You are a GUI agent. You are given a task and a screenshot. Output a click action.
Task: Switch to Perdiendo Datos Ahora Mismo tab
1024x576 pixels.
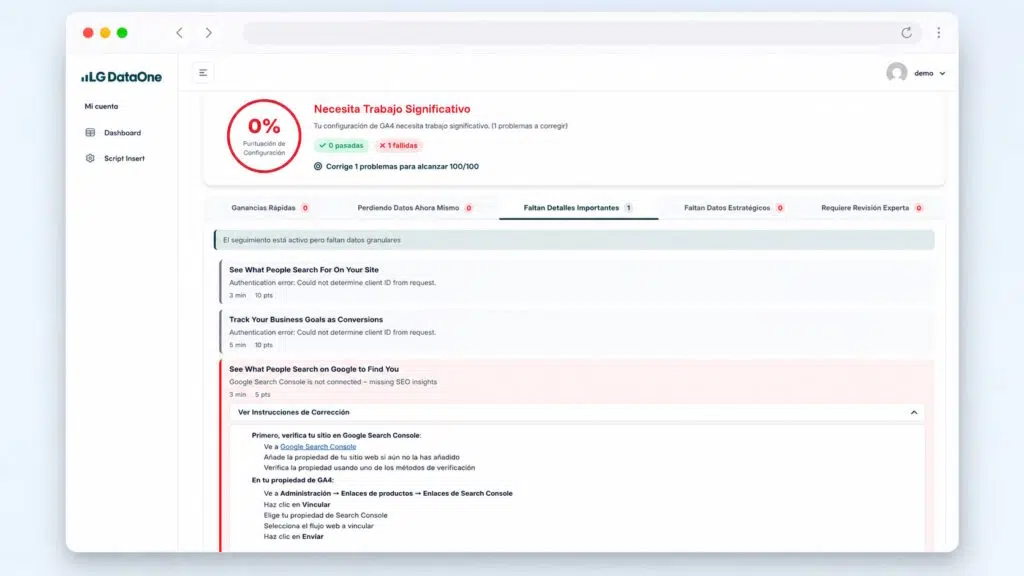[x=415, y=208]
